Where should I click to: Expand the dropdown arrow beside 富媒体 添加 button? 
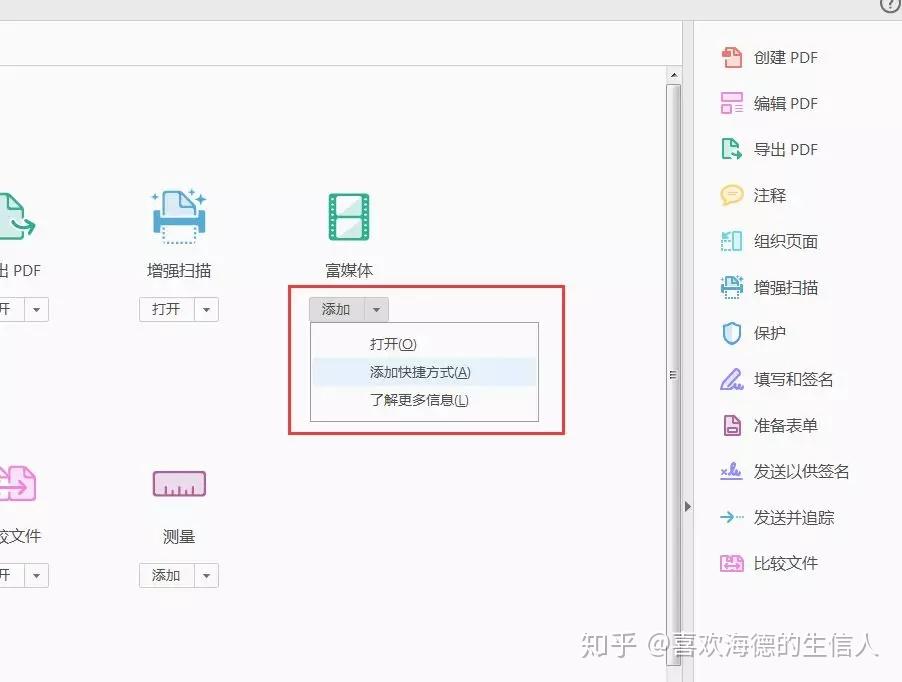(x=376, y=309)
